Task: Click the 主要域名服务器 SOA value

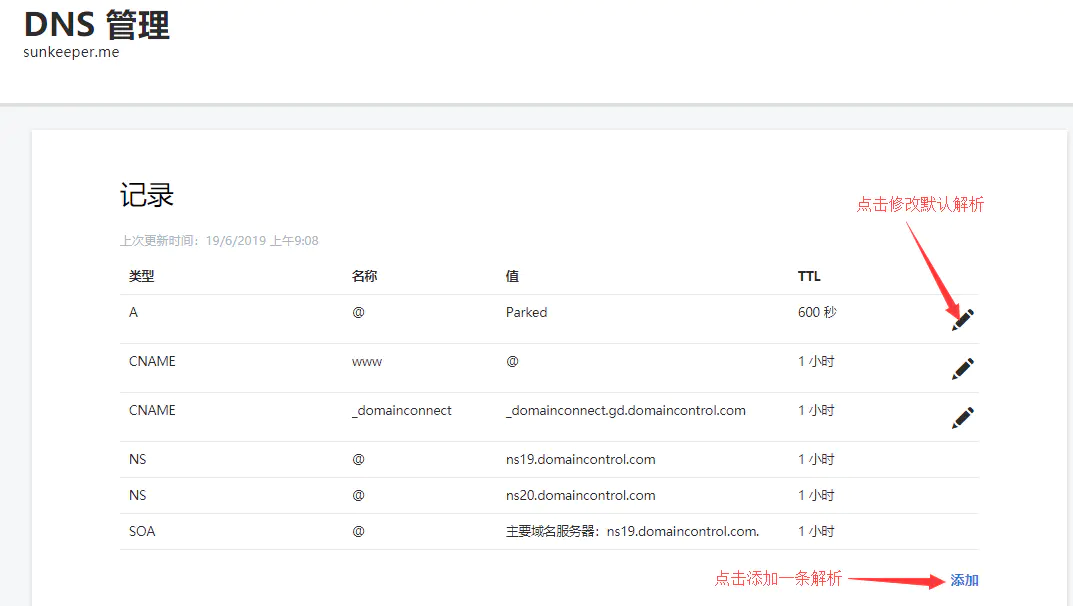Action: (632, 531)
